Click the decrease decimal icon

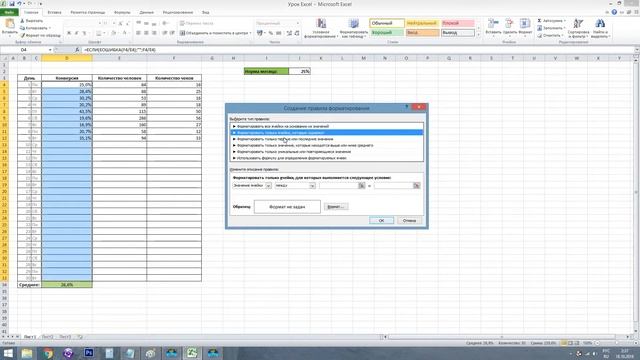297,33
